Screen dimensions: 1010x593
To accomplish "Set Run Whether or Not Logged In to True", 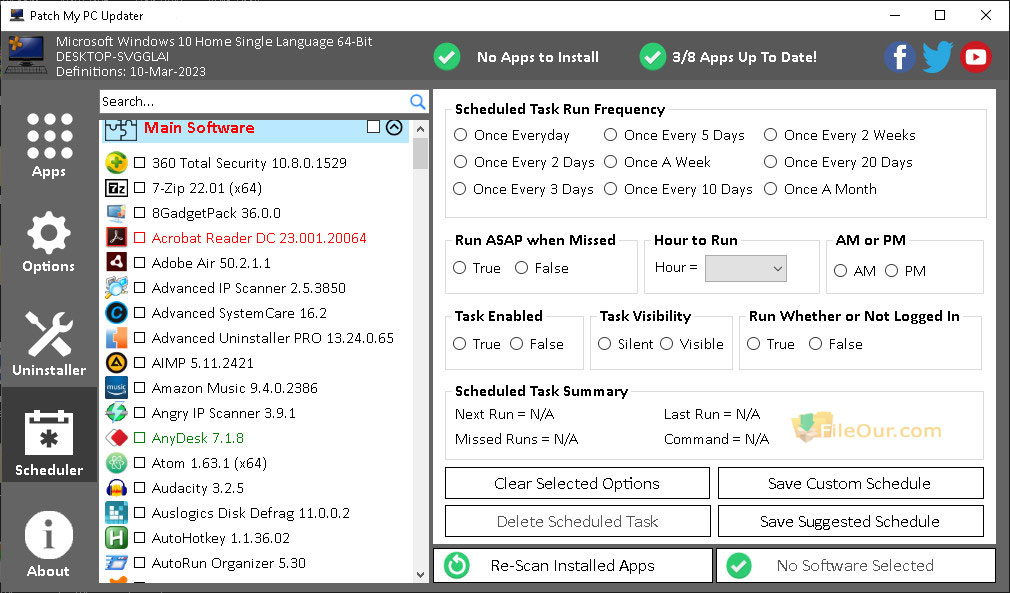I will tap(754, 344).
